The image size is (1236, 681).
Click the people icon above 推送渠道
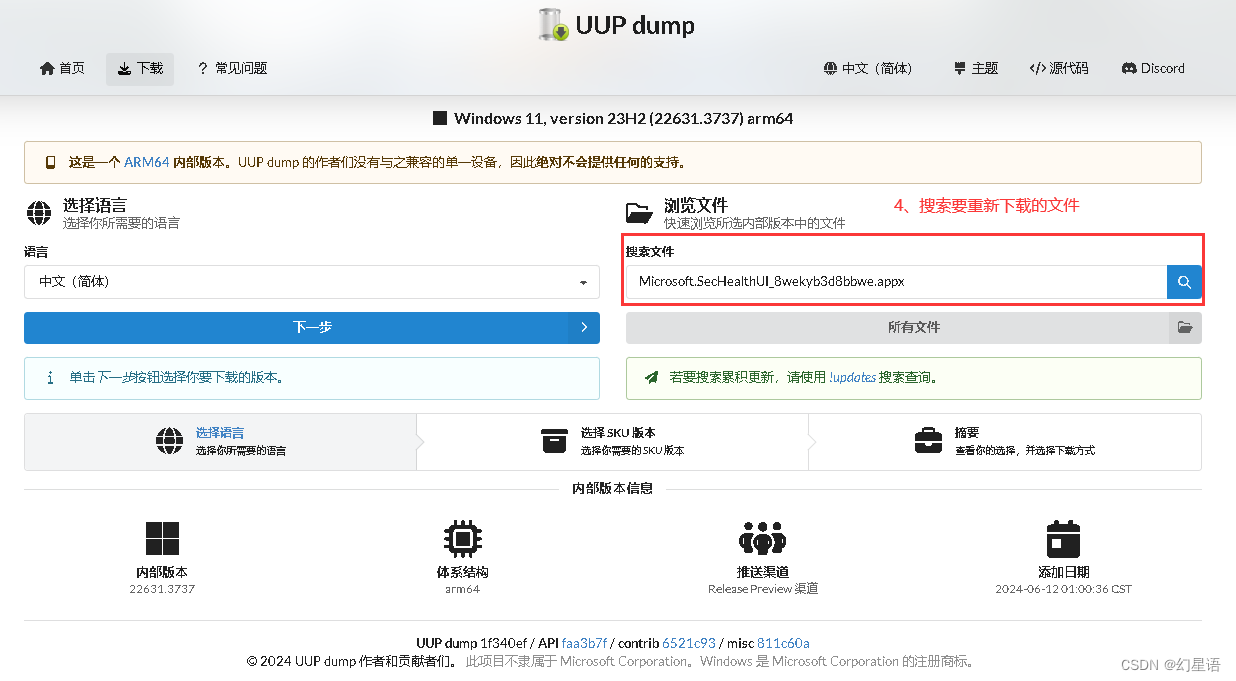[x=763, y=539]
